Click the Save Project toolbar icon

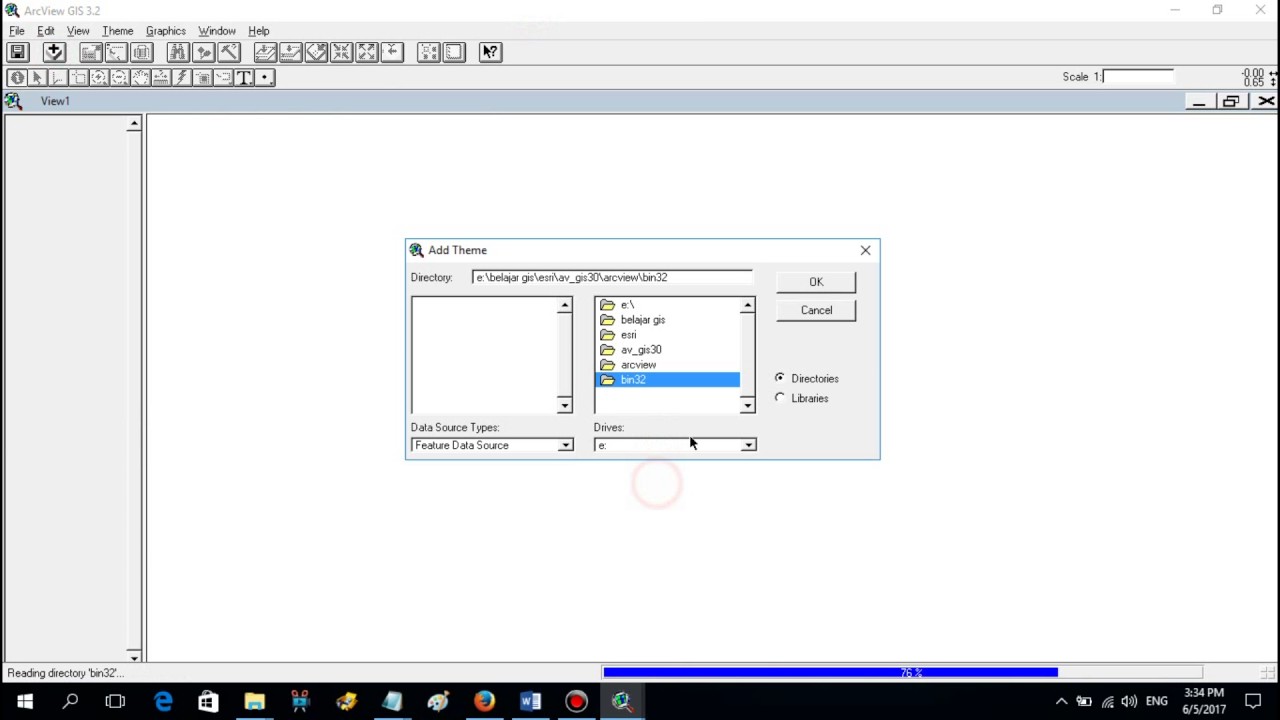[x=17, y=52]
